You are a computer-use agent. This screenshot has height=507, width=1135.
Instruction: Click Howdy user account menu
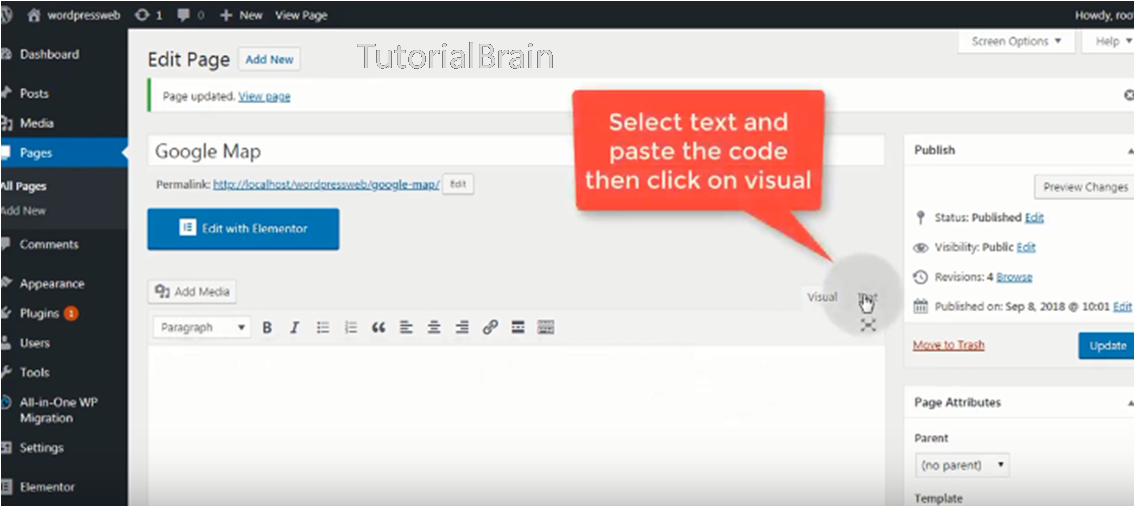pos(1104,15)
